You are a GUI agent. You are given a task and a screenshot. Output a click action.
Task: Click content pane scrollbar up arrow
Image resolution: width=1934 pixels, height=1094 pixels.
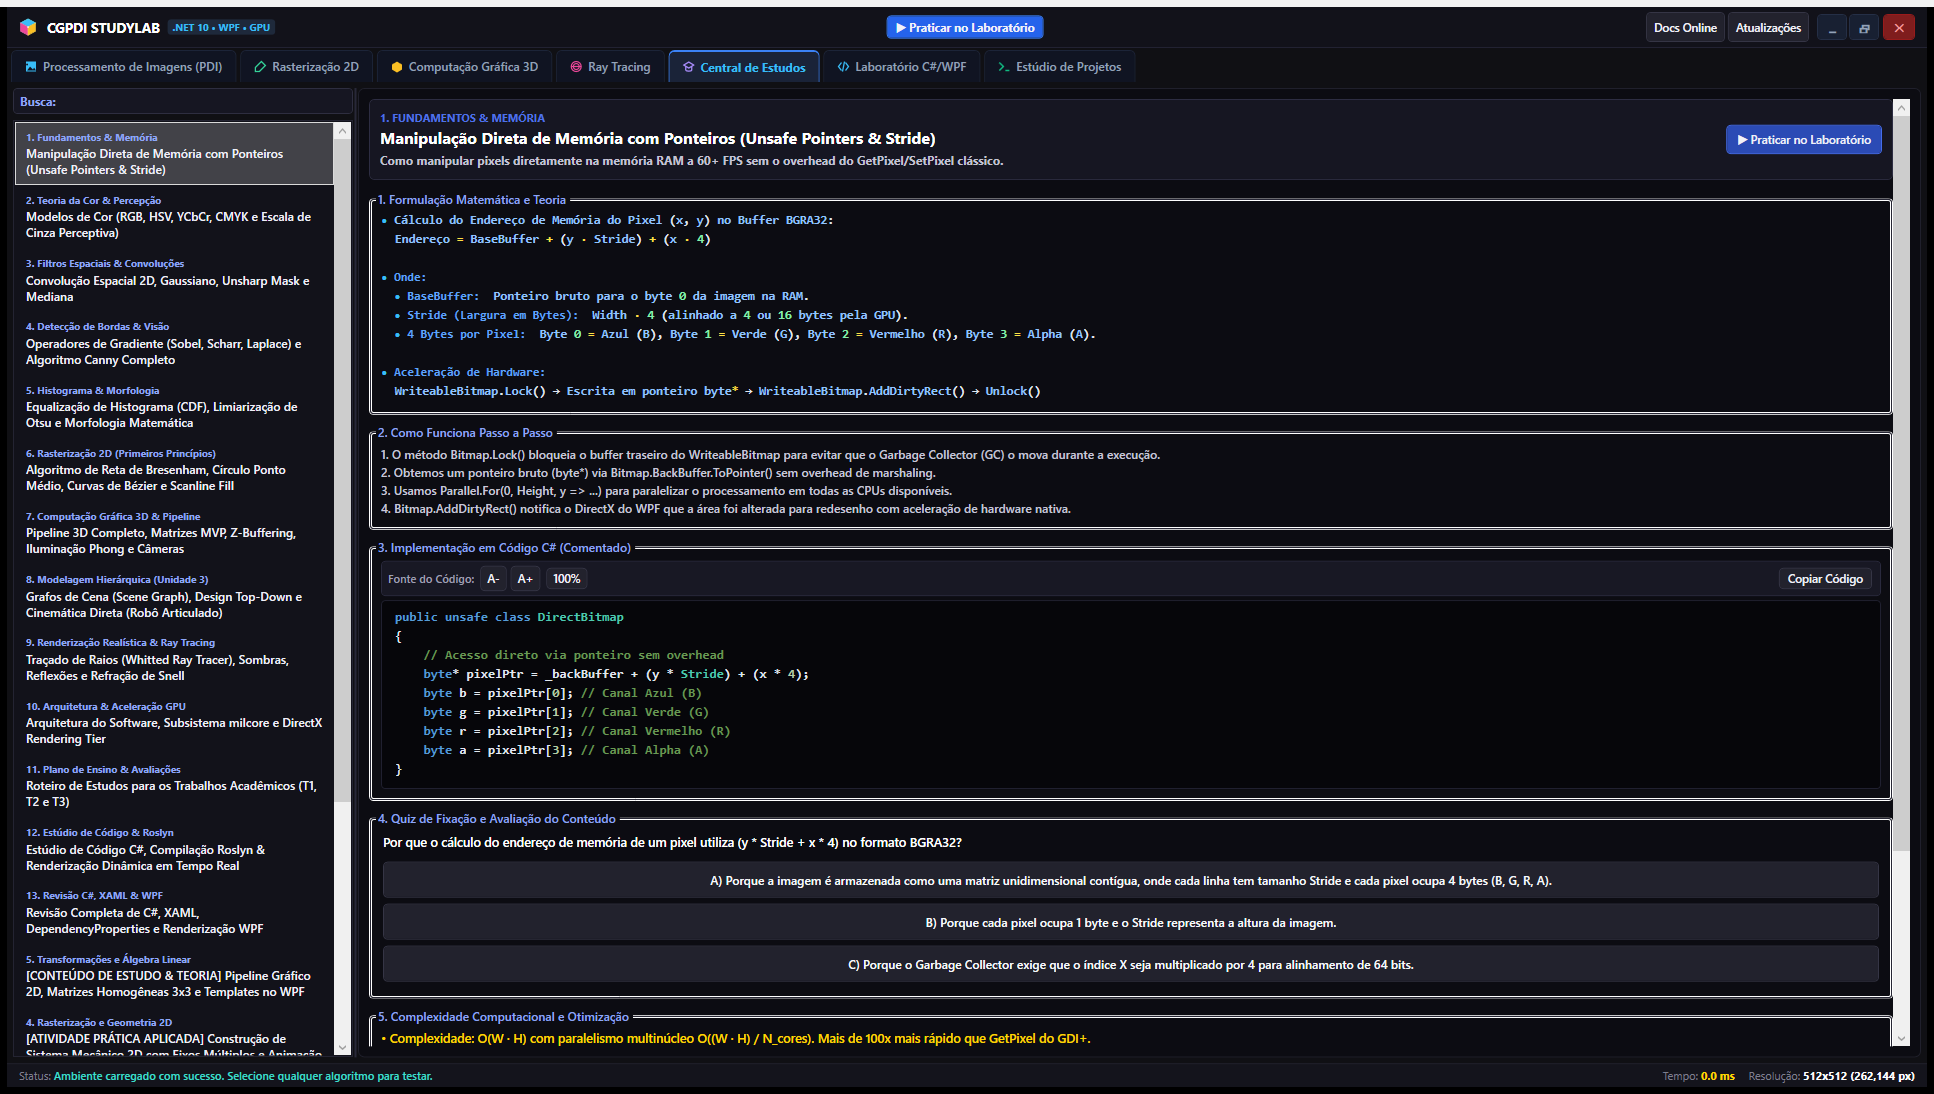point(1902,107)
